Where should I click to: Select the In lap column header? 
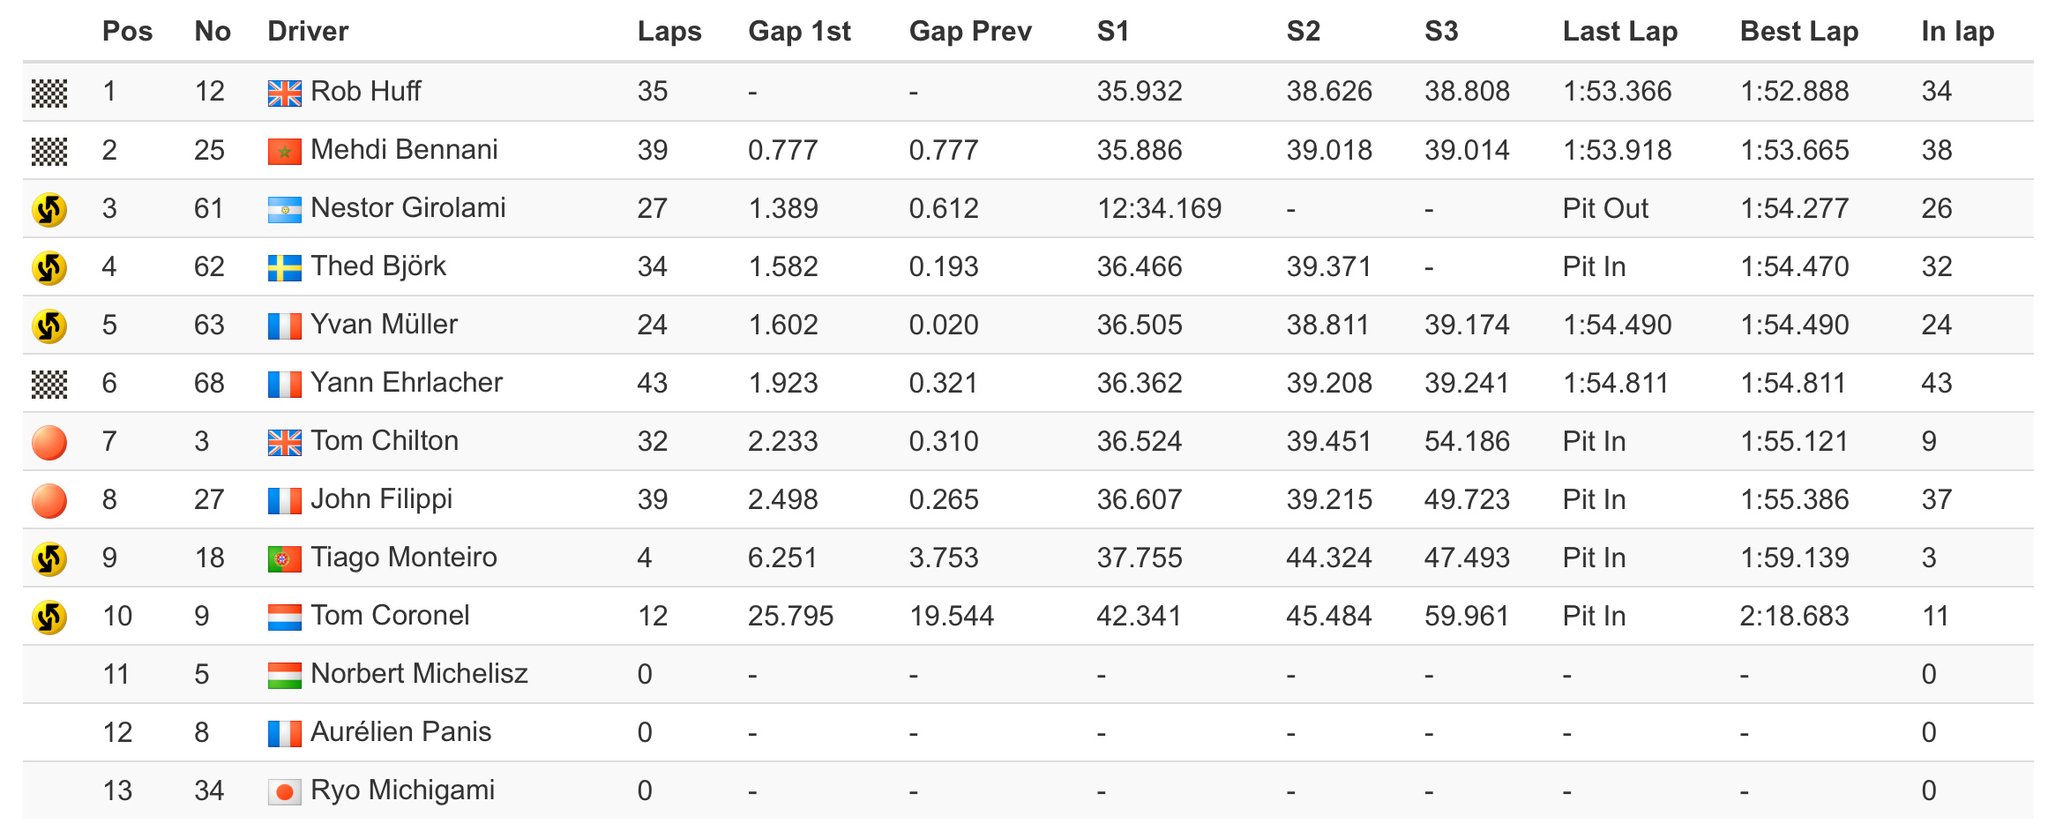1957,32
